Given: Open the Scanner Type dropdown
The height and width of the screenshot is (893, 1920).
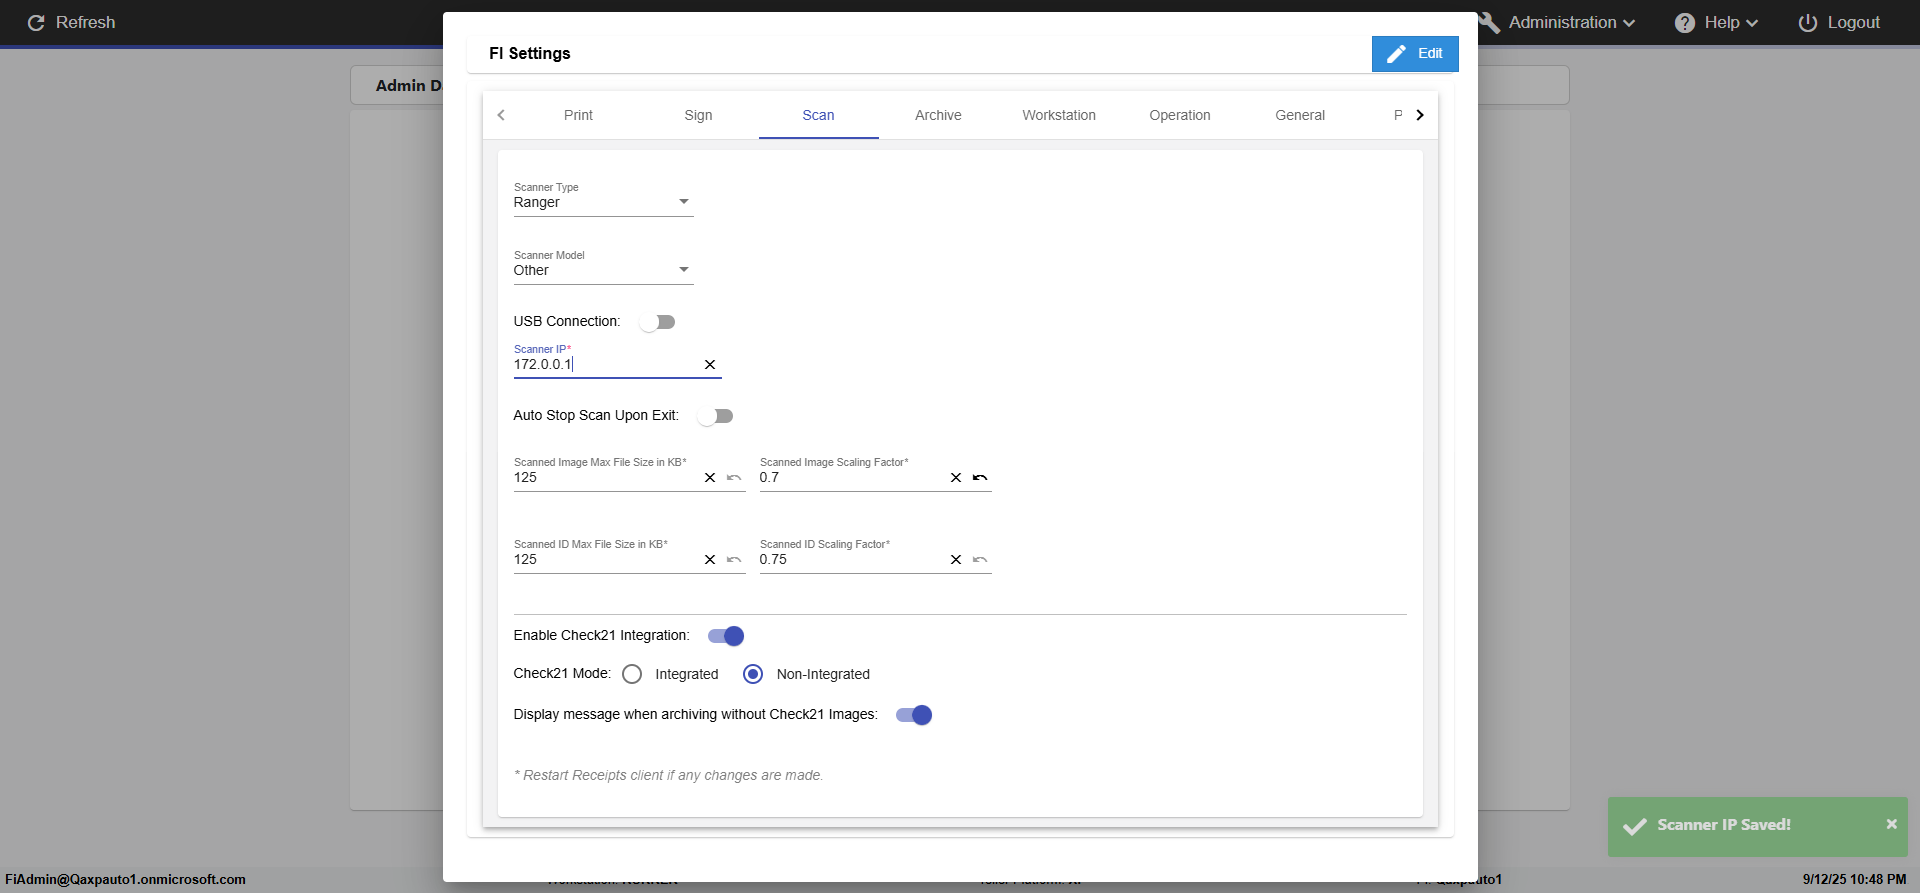Looking at the screenshot, I should point(602,202).
